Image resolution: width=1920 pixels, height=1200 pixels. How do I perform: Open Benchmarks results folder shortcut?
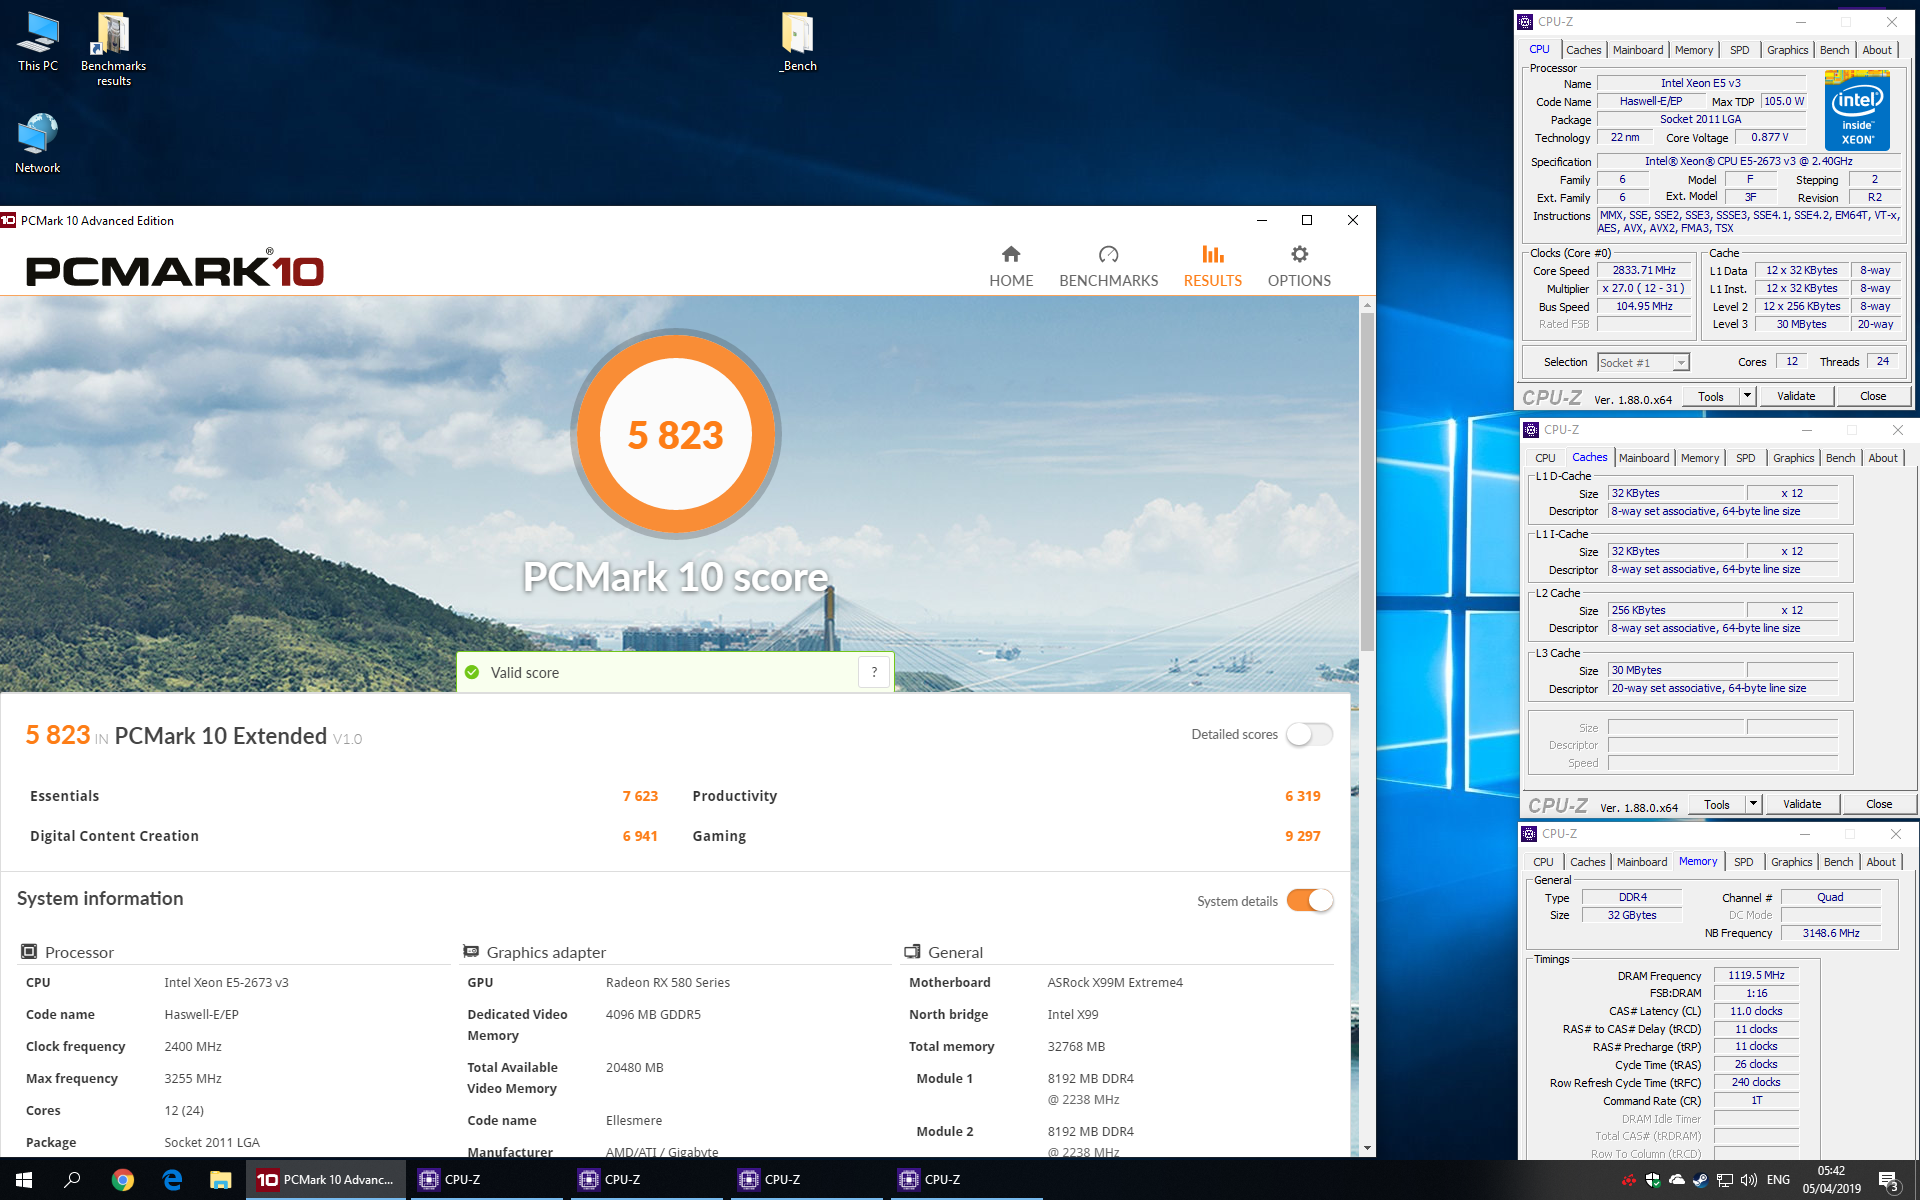[x=113, y=49]
